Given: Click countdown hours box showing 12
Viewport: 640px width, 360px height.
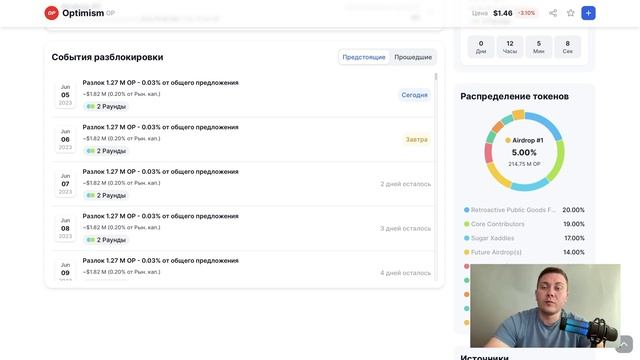Looking at the screenshot, I should pyautogui.click(x=510, y=47).
